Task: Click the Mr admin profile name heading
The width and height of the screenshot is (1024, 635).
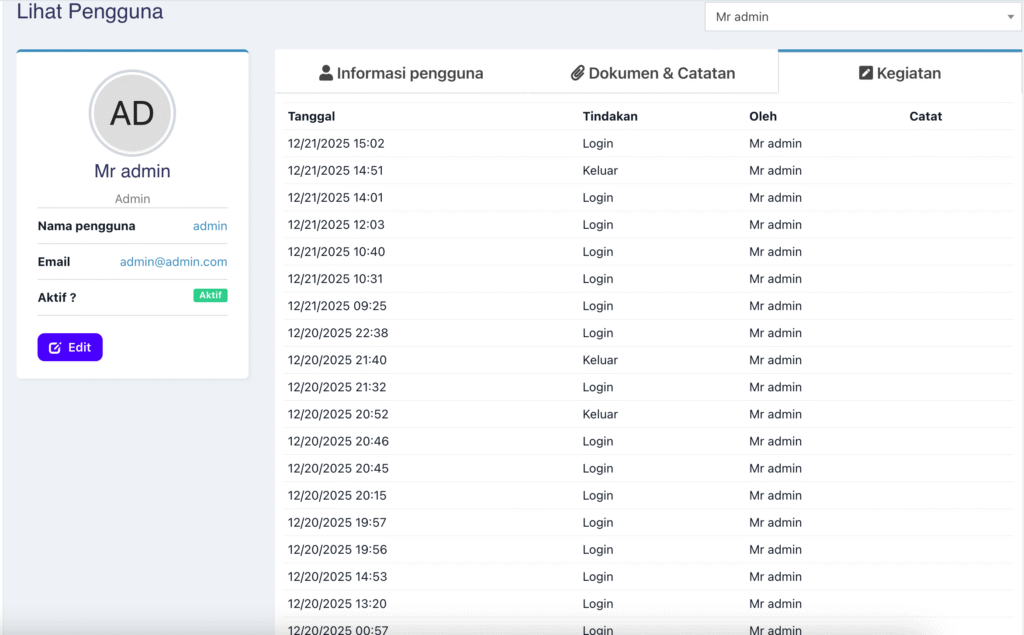Action: 132,171
